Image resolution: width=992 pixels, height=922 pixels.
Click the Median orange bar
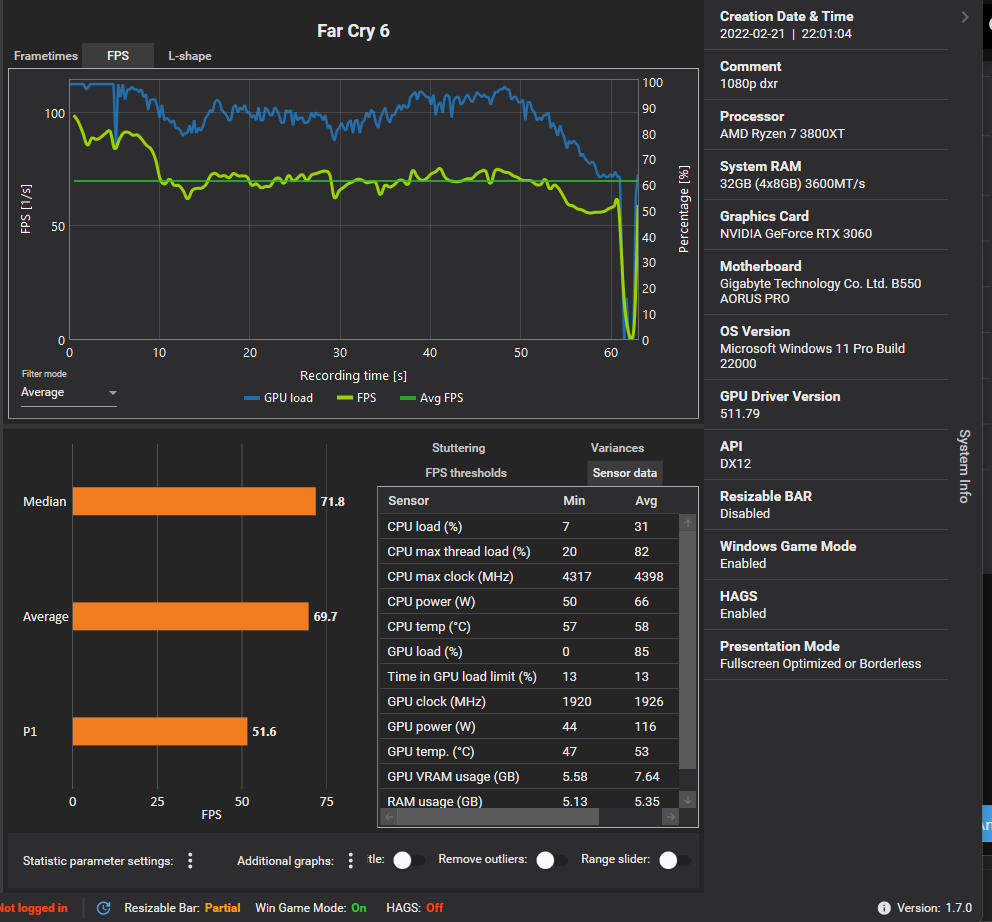coord(194,501)
